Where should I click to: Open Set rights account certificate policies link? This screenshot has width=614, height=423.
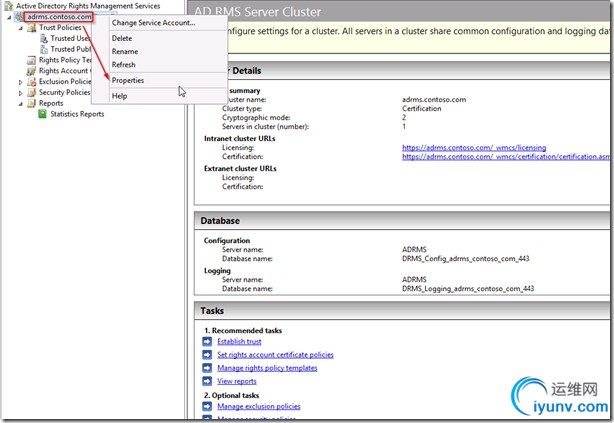coord(275,355)
